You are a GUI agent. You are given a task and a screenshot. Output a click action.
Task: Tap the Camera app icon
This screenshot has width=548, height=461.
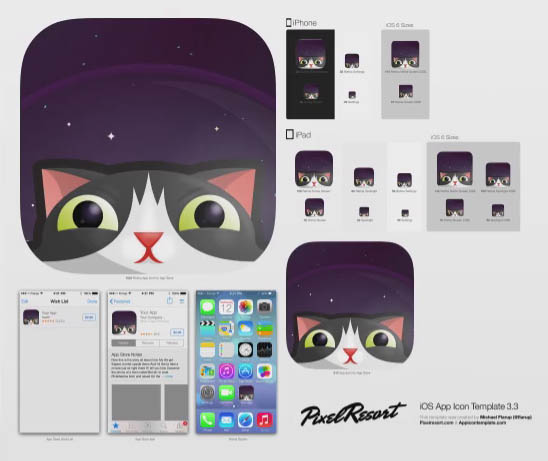265,307
